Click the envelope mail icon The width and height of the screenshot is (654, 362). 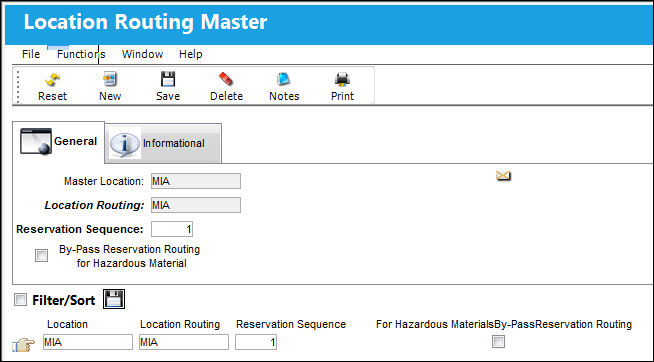pos(503,176)
